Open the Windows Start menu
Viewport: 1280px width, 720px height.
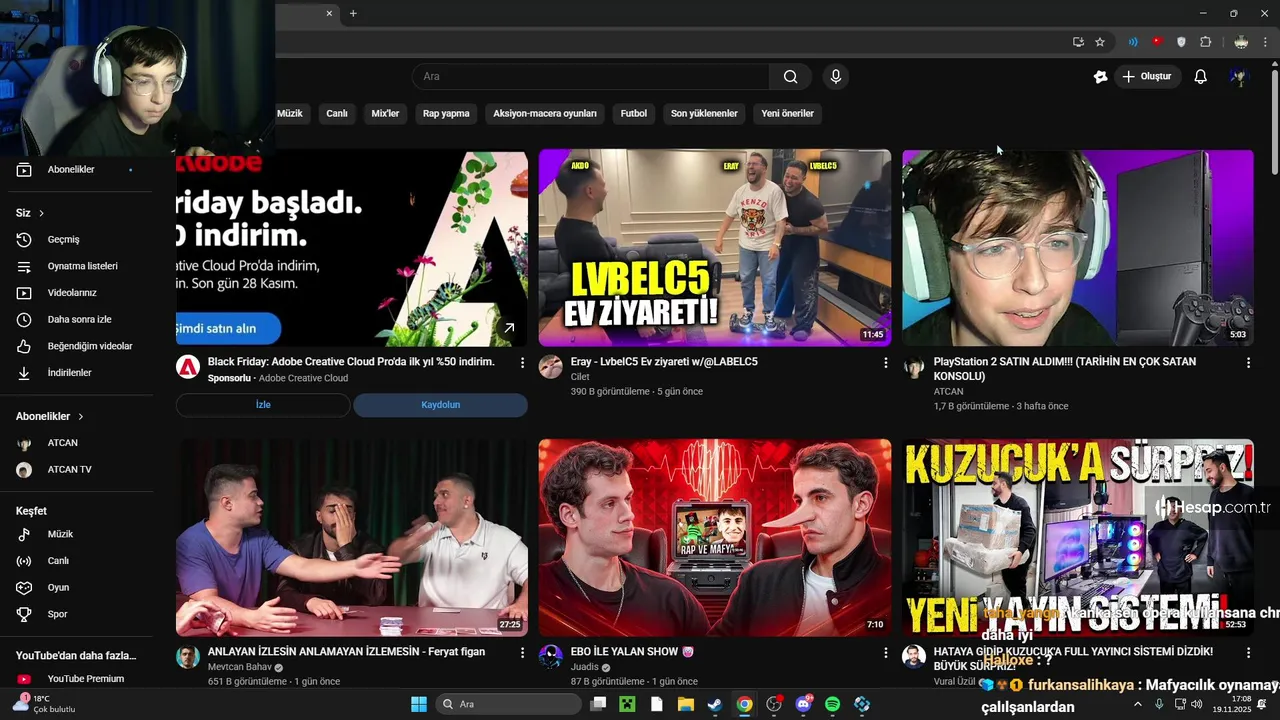pyautogui.click(x=419, y=704)
